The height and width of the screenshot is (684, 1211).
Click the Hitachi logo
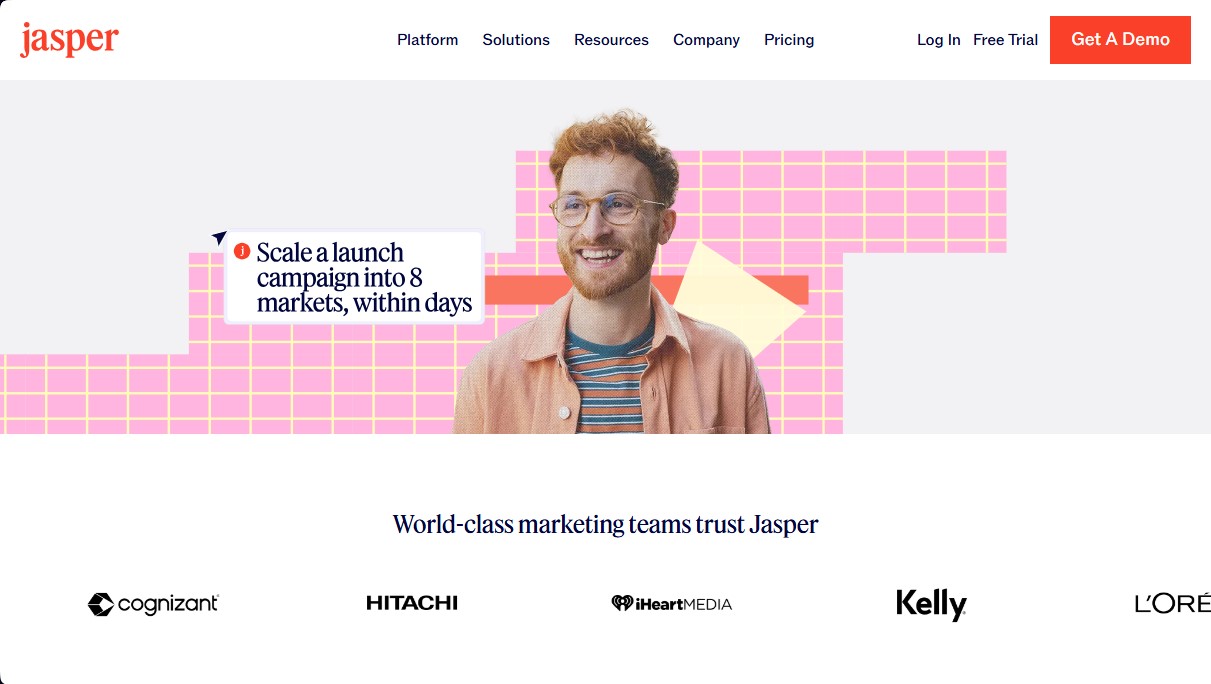pyautogui.click(x=412, y=603)
